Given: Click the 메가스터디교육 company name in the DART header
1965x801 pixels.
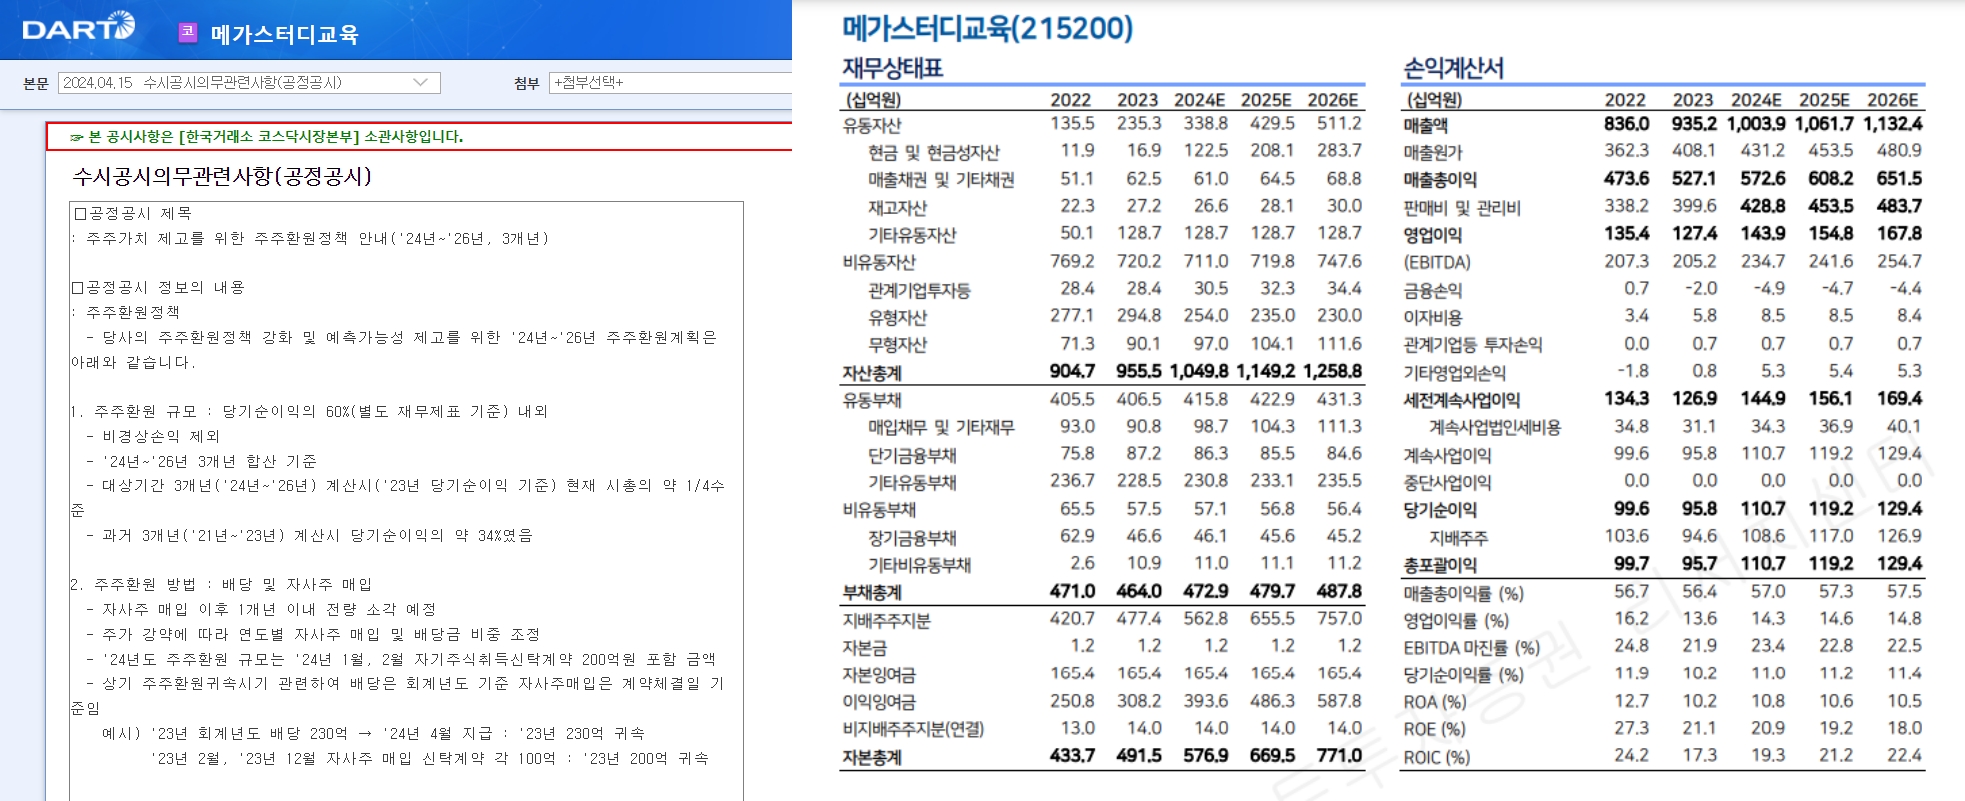Looking at the screenshot, I should (x=284, y=34).
